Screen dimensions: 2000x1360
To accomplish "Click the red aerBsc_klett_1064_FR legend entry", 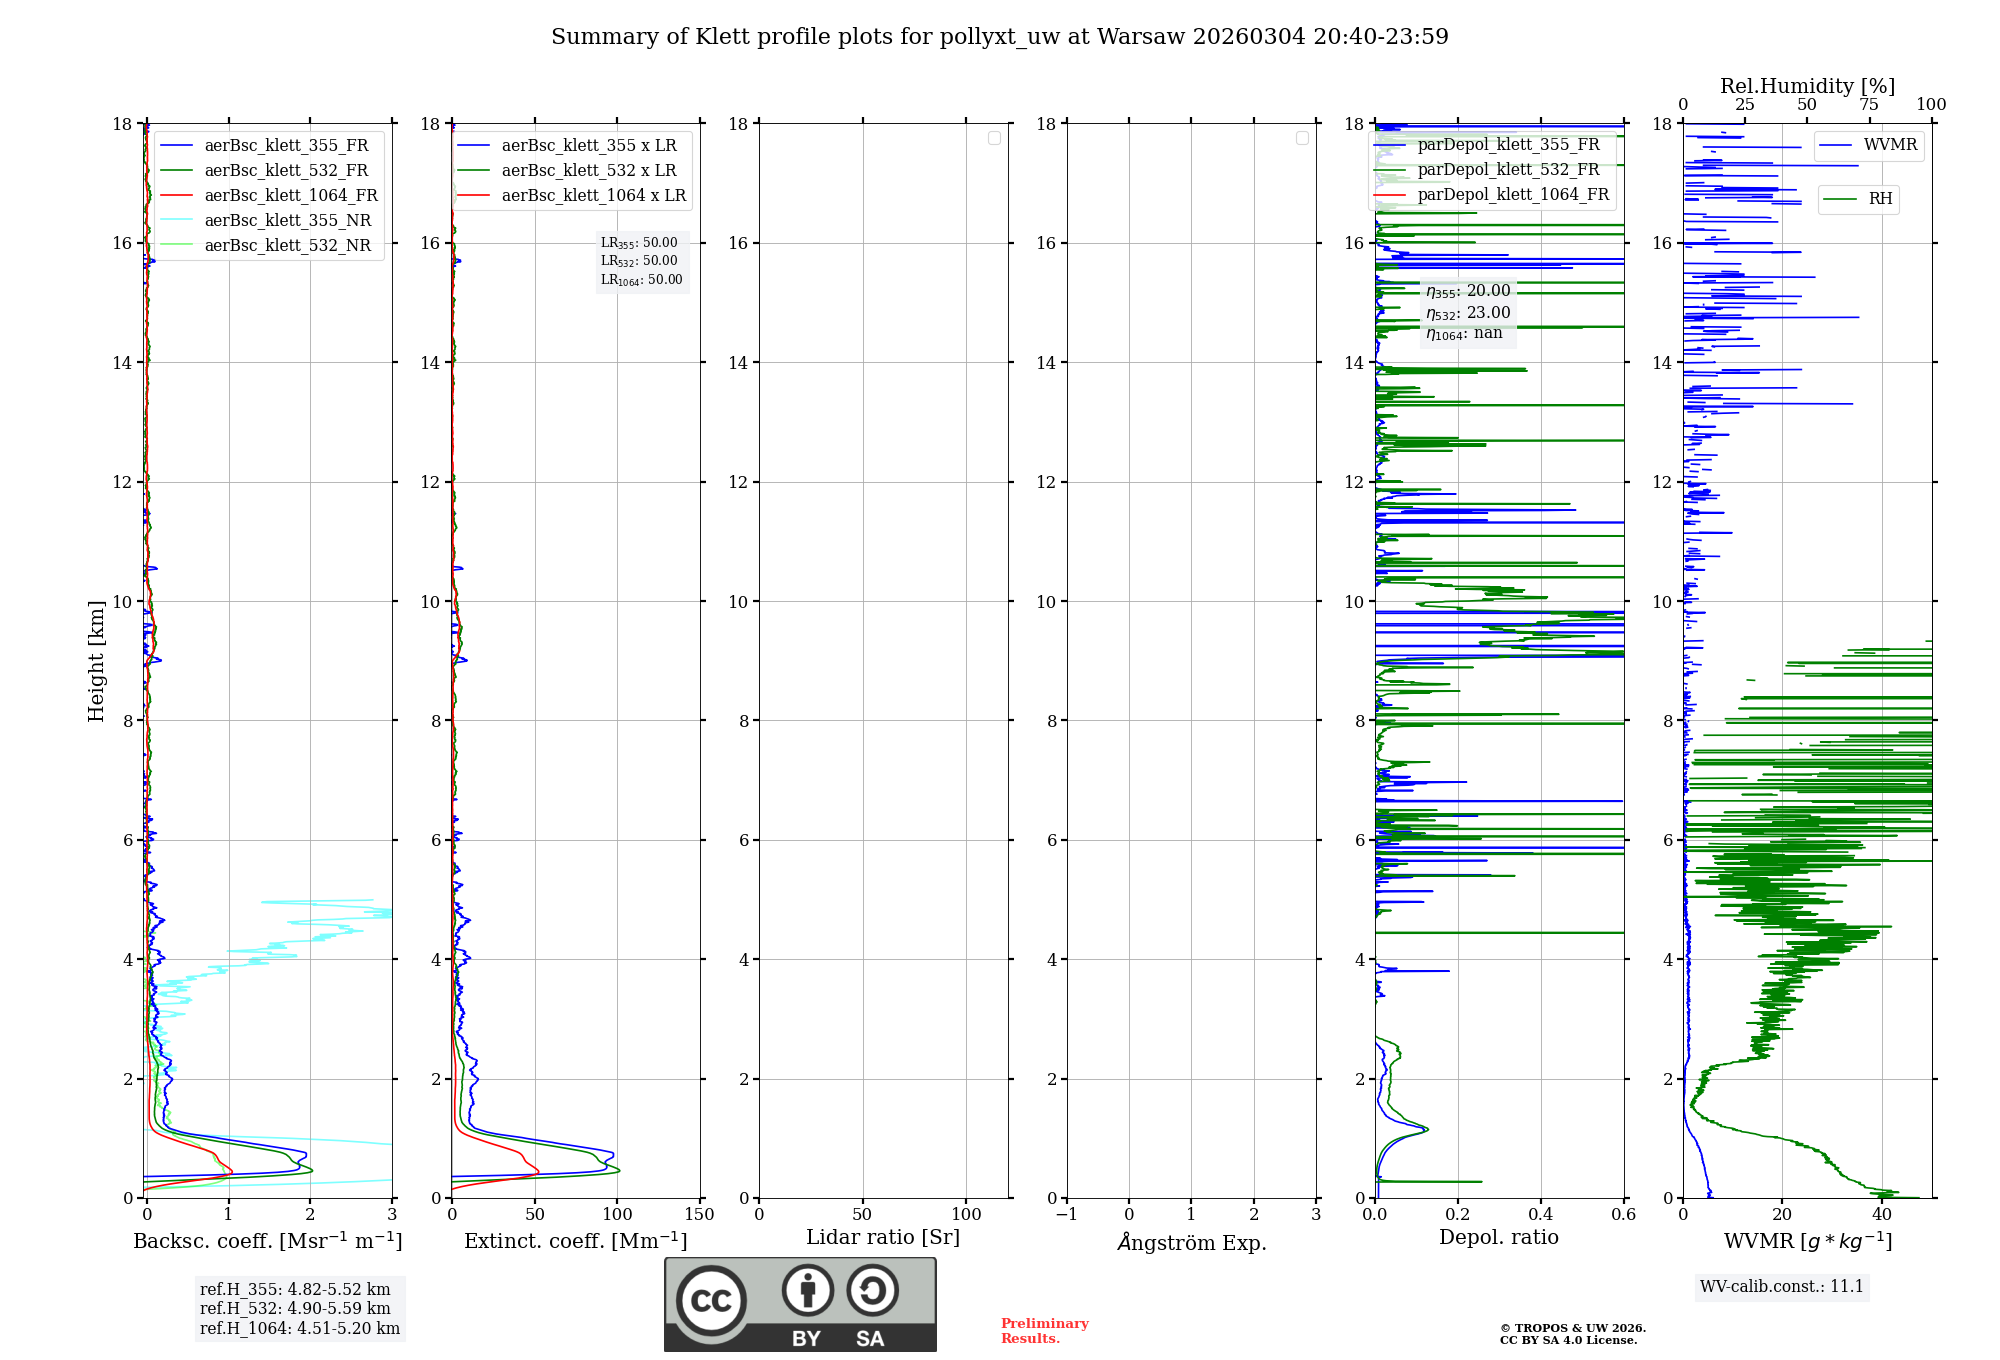I will [290, 196].
